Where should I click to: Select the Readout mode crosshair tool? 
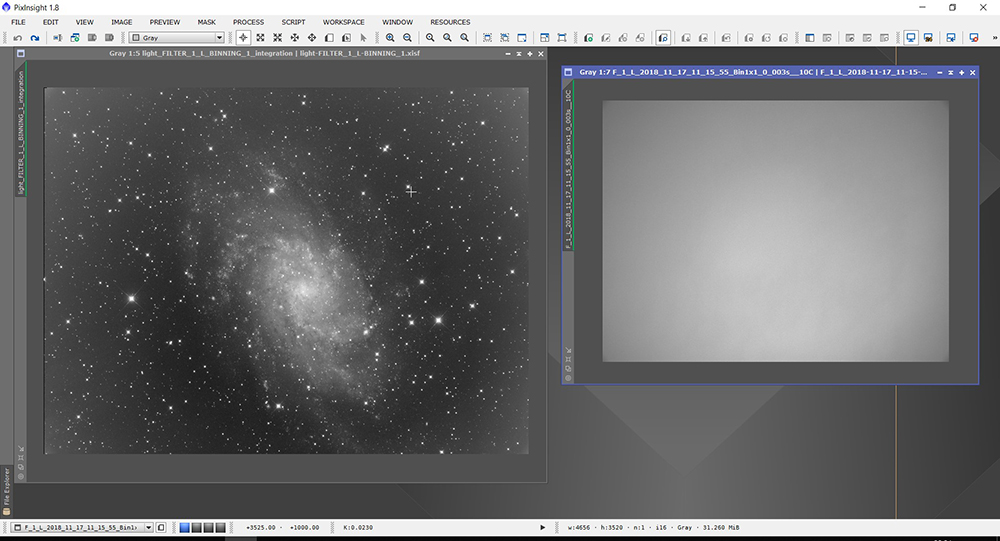[x=243, y=38]
